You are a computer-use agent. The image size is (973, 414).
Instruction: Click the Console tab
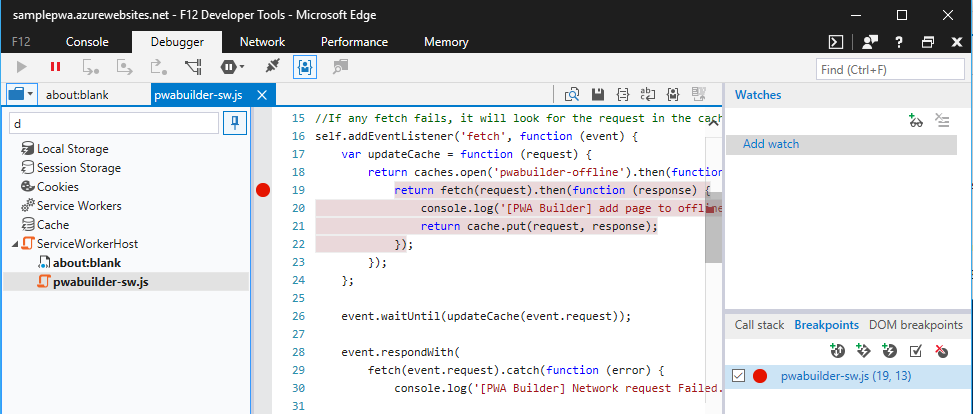87,42
